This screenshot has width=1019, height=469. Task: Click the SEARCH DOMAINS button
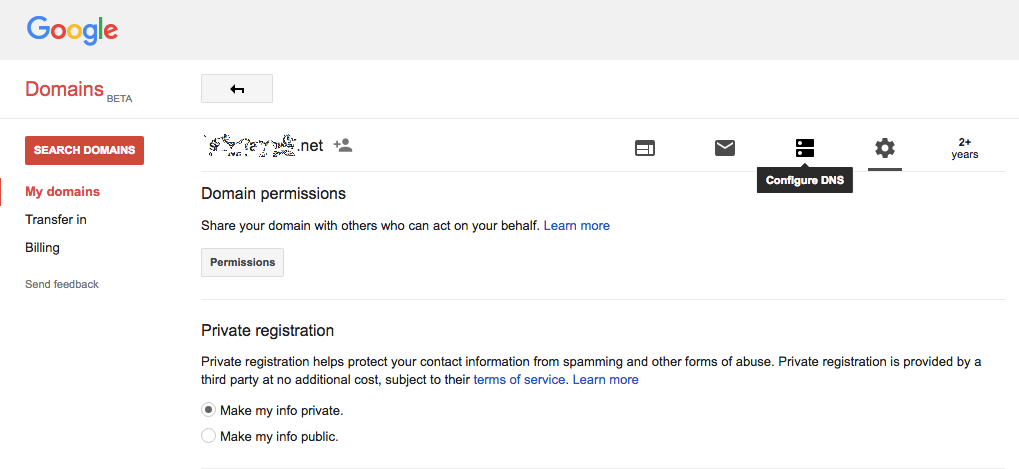click(84, 150)
